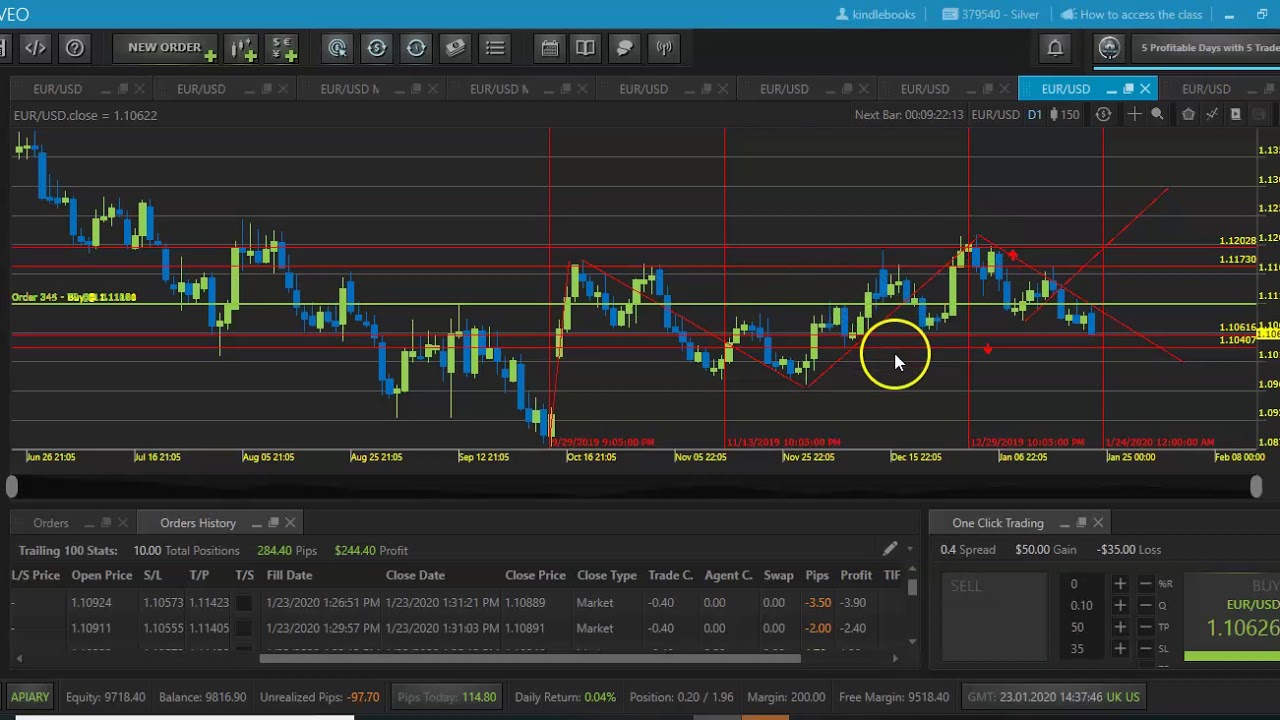Add a new currency symbol with plus icon

(x=283, y=48)
